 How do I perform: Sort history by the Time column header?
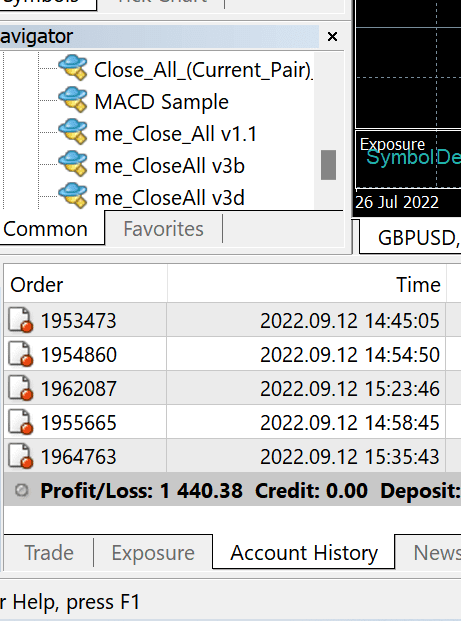click(x=307, y=285)
